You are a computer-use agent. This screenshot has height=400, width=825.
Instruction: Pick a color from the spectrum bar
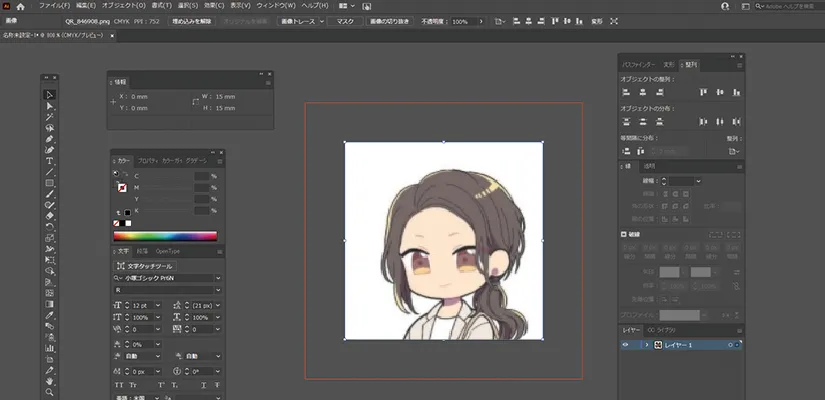tap(164, 236)
